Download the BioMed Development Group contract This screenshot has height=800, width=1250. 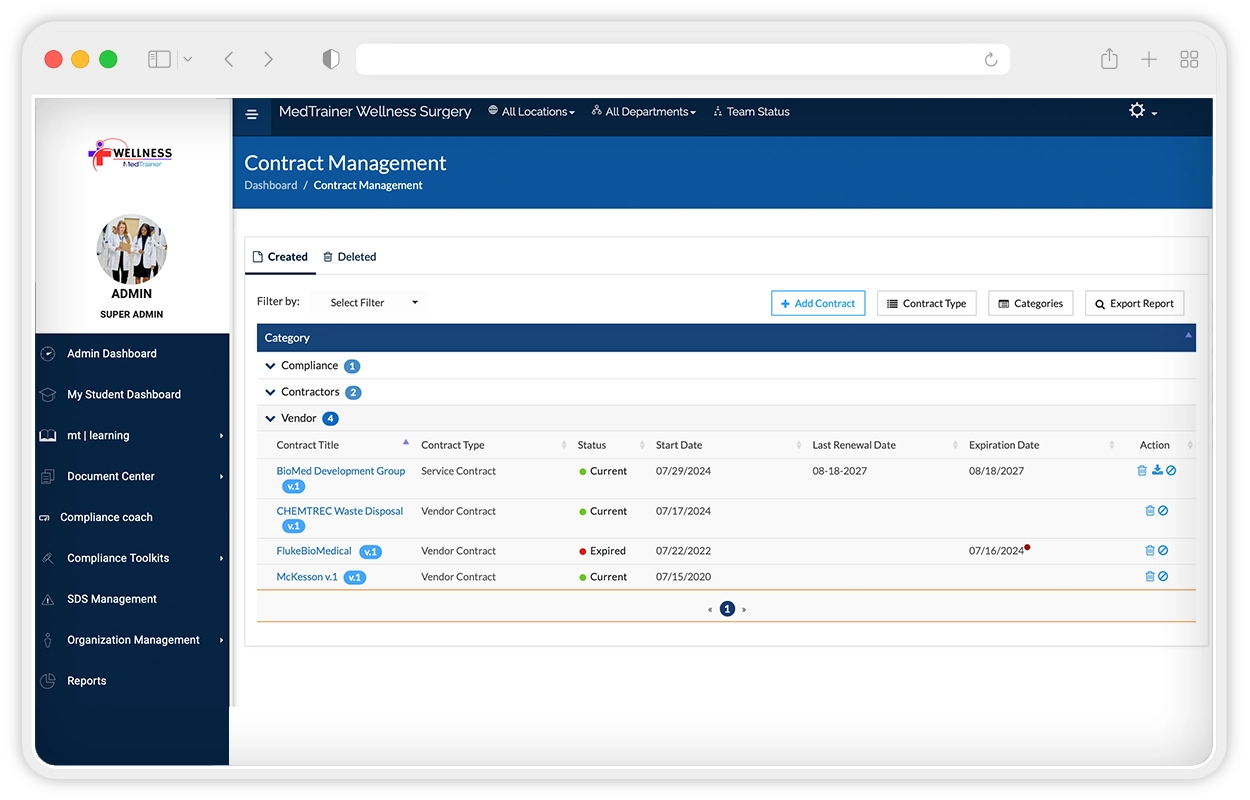(1157, 470)
